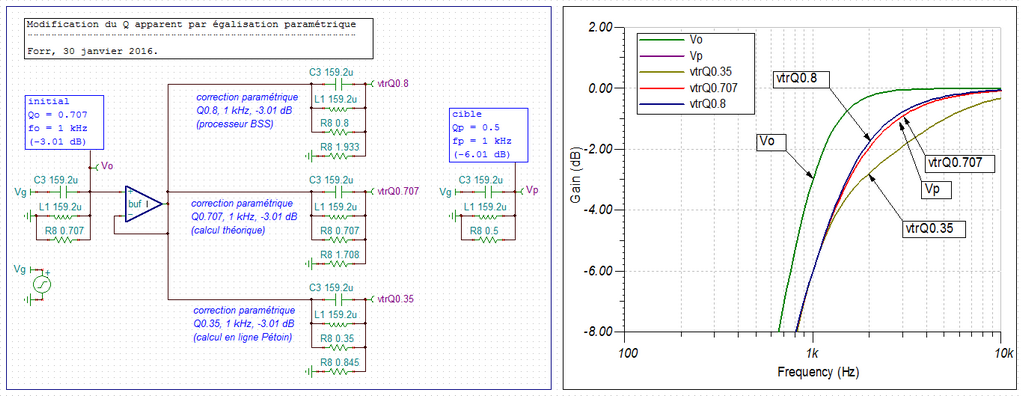Click the '2.00' tick label on the gain axis
Viewport: 1023px width, 396px height.
(602, 28)
